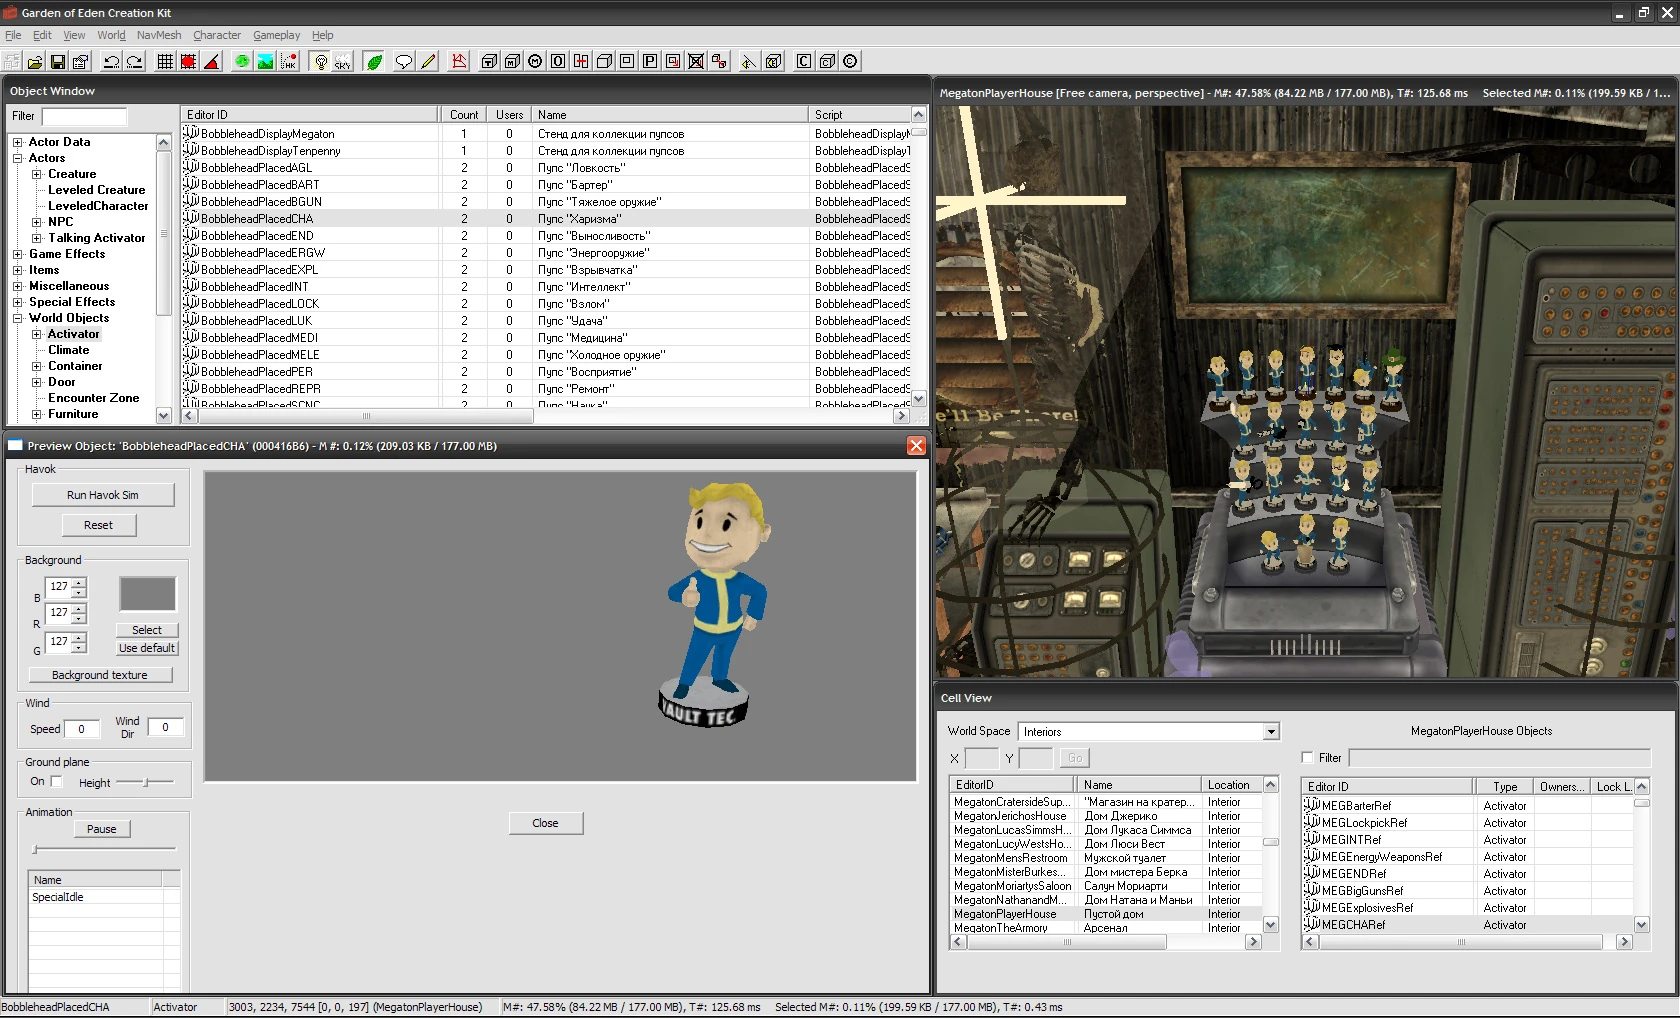Toggle the plain black grid toolbar icon

165,62
